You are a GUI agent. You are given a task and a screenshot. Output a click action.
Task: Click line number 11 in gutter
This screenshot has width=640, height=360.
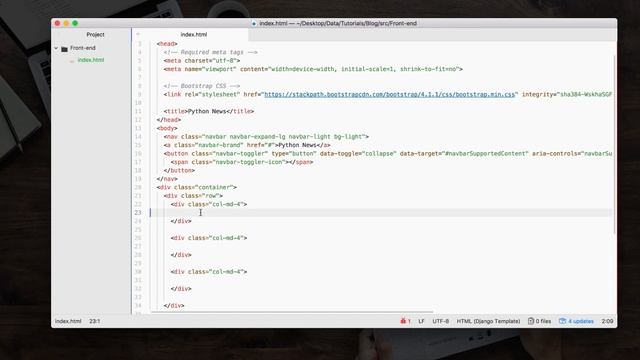tap(138, 111)
